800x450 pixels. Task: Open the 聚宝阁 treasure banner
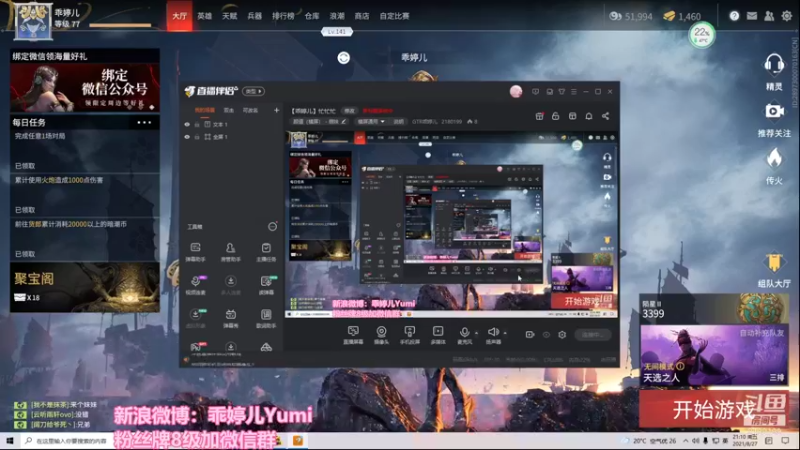pos(85,287)
